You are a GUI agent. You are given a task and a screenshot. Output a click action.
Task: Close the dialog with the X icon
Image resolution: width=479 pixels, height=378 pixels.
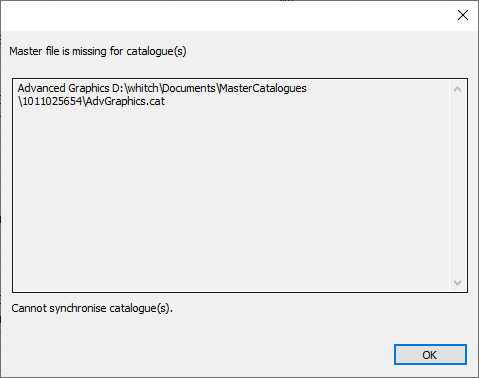point(463,15)
